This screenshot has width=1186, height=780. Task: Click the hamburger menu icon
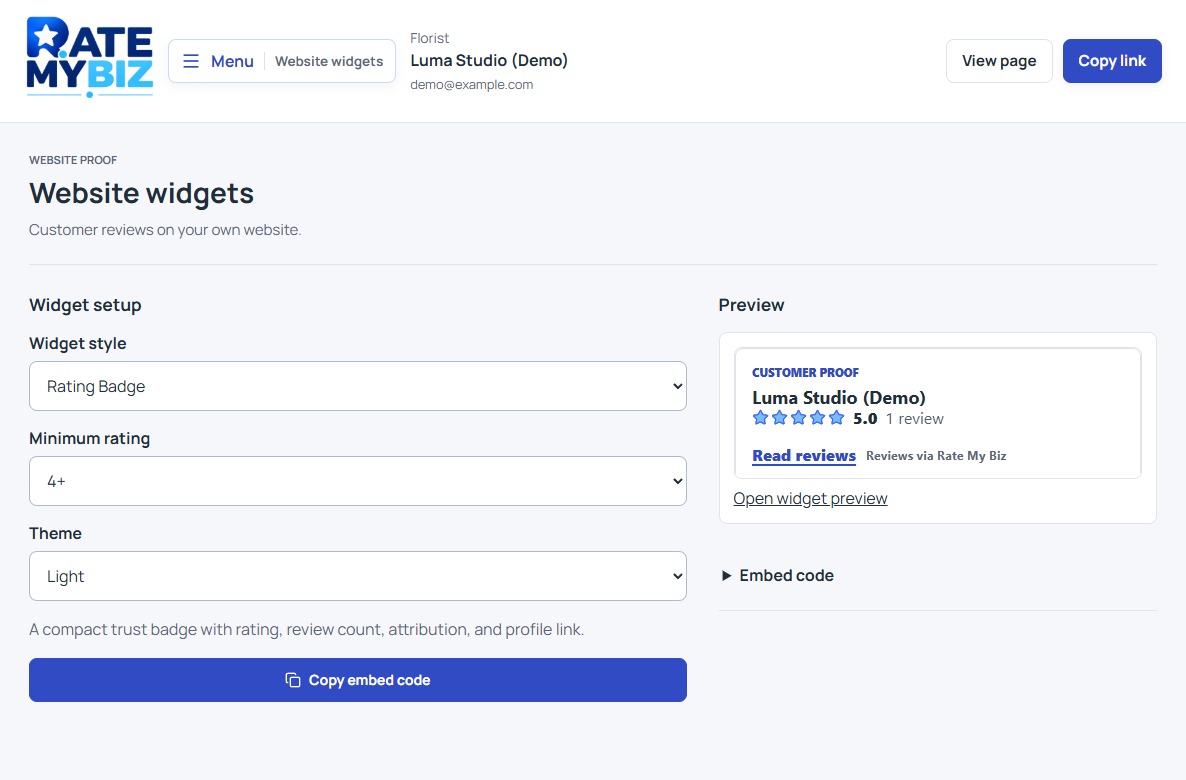[x=191, y=61]
